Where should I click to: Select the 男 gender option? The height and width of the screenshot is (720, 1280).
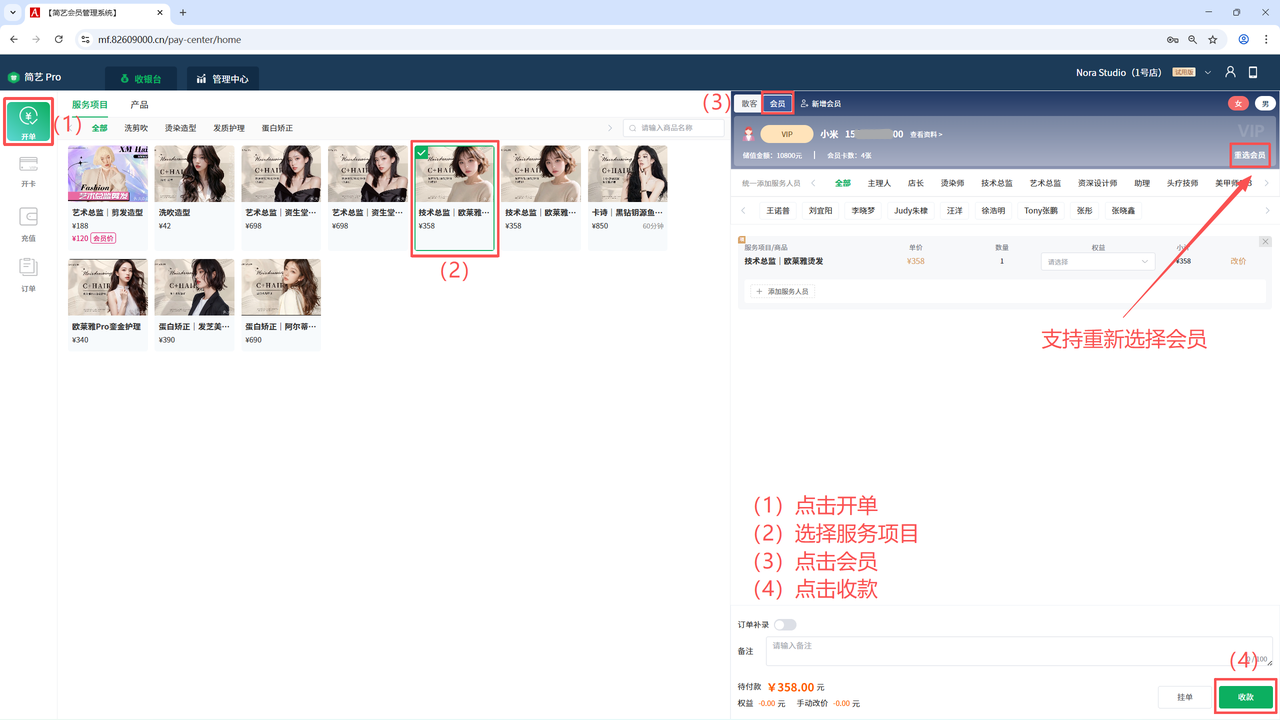point(1265,104)
